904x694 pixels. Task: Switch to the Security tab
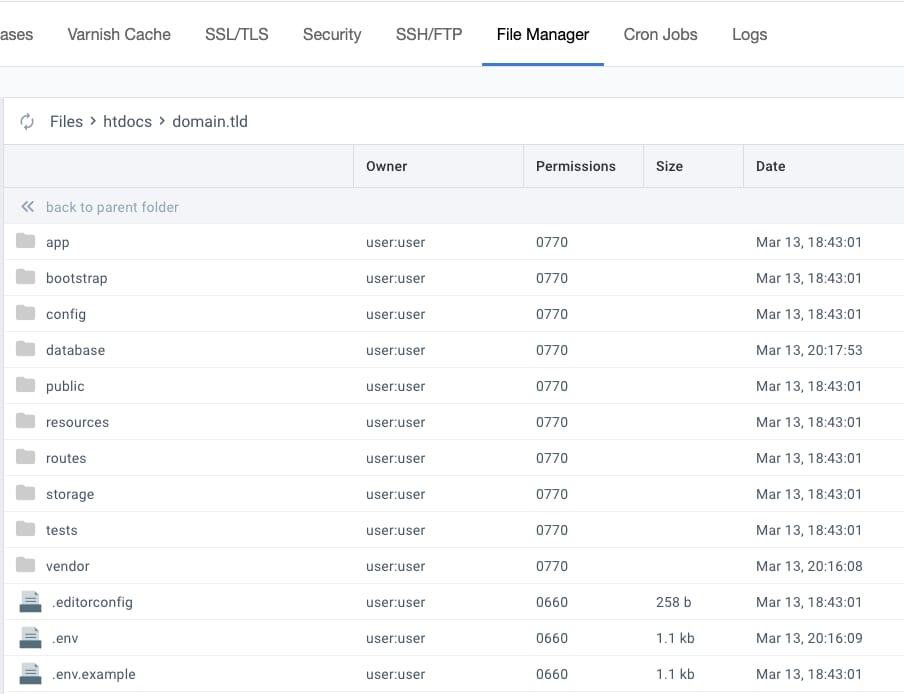(331, 34)
